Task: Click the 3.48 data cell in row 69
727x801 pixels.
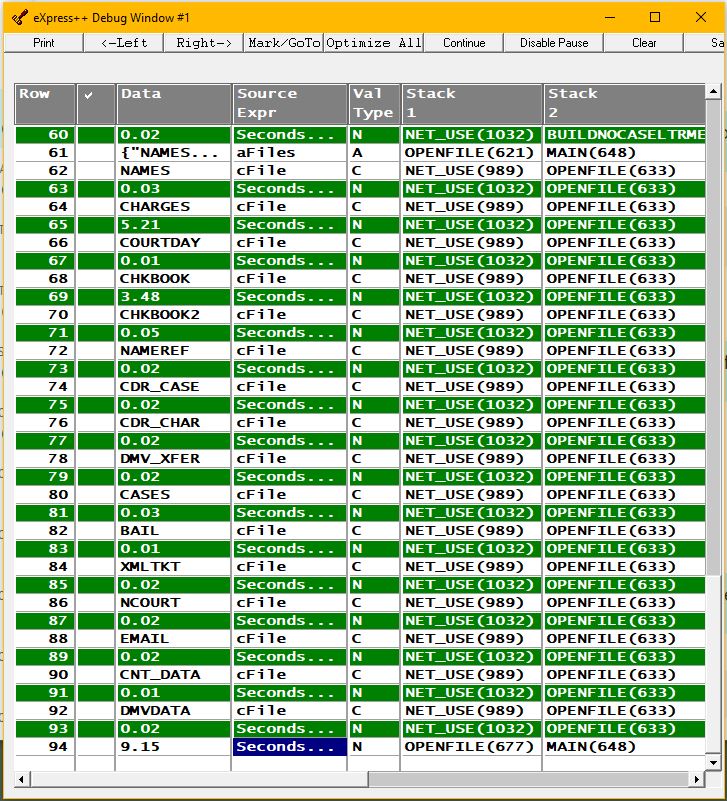Action: click(174, 297)
